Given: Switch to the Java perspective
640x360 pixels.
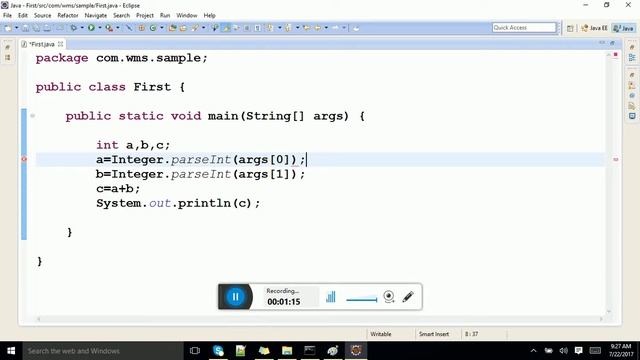Looking at the screenshot, I should click(x=624, y=28).
